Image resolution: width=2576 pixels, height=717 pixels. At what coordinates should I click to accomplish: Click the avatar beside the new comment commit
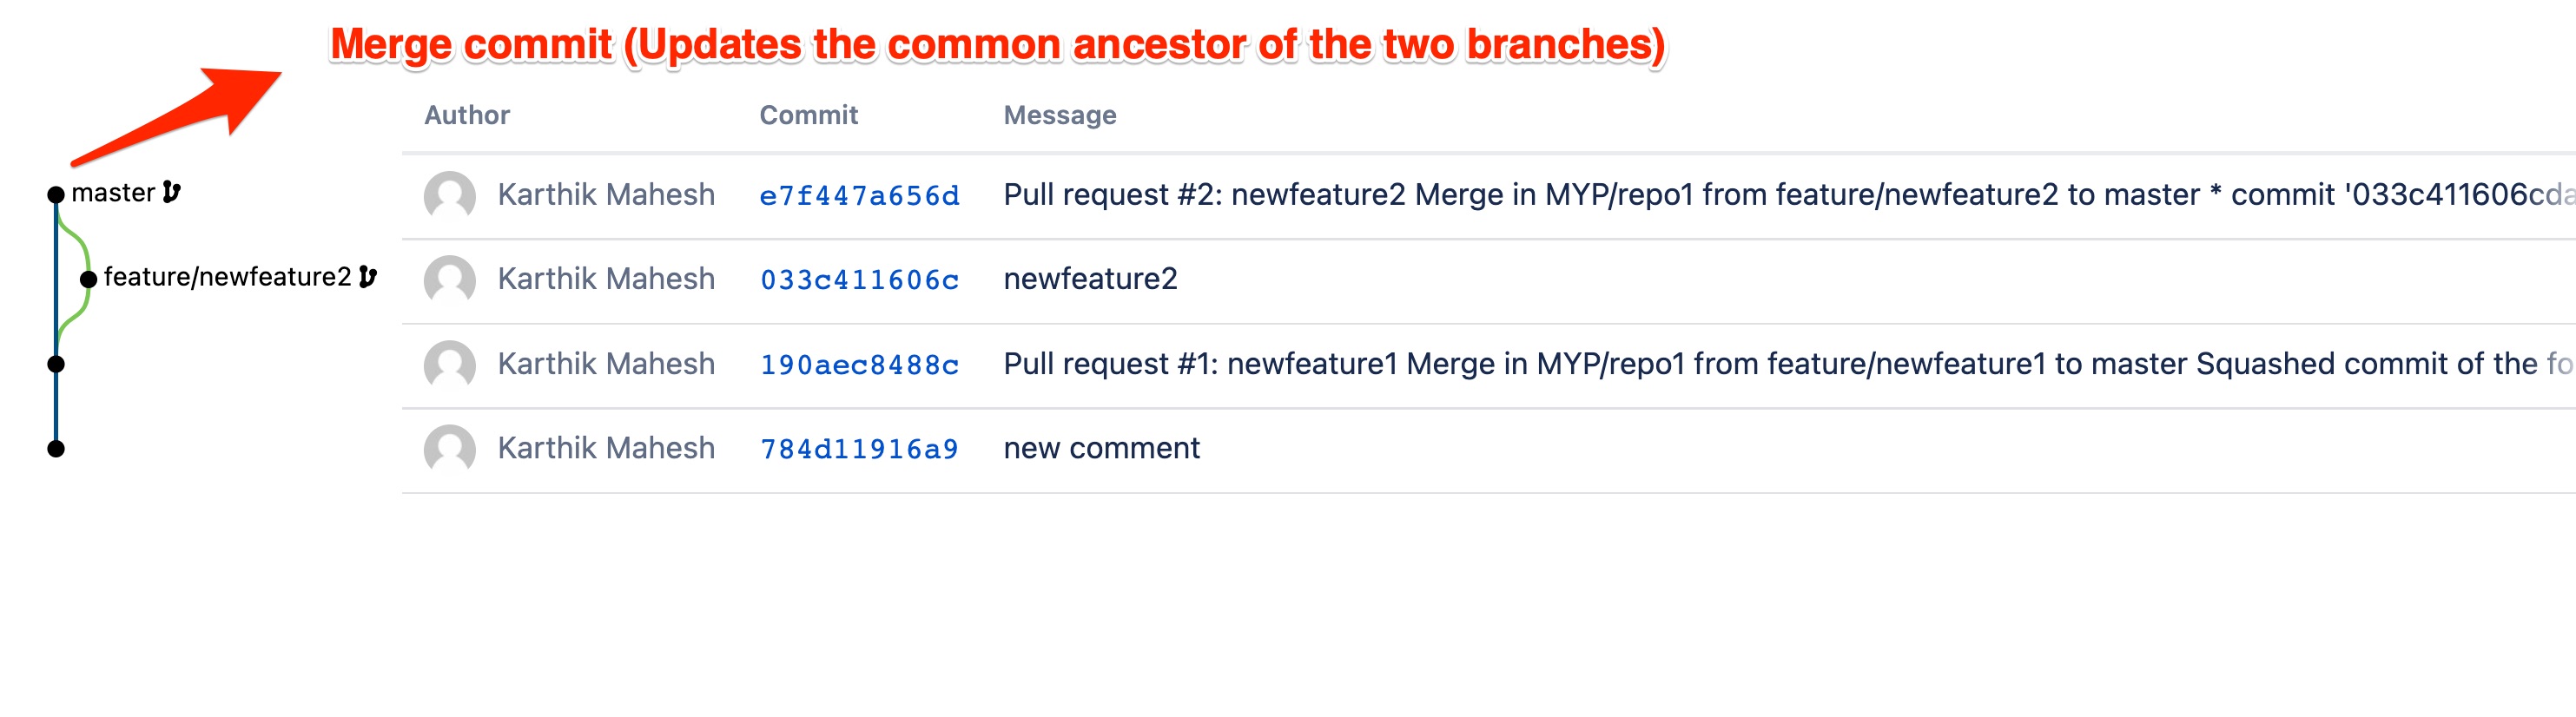[452, 449]
